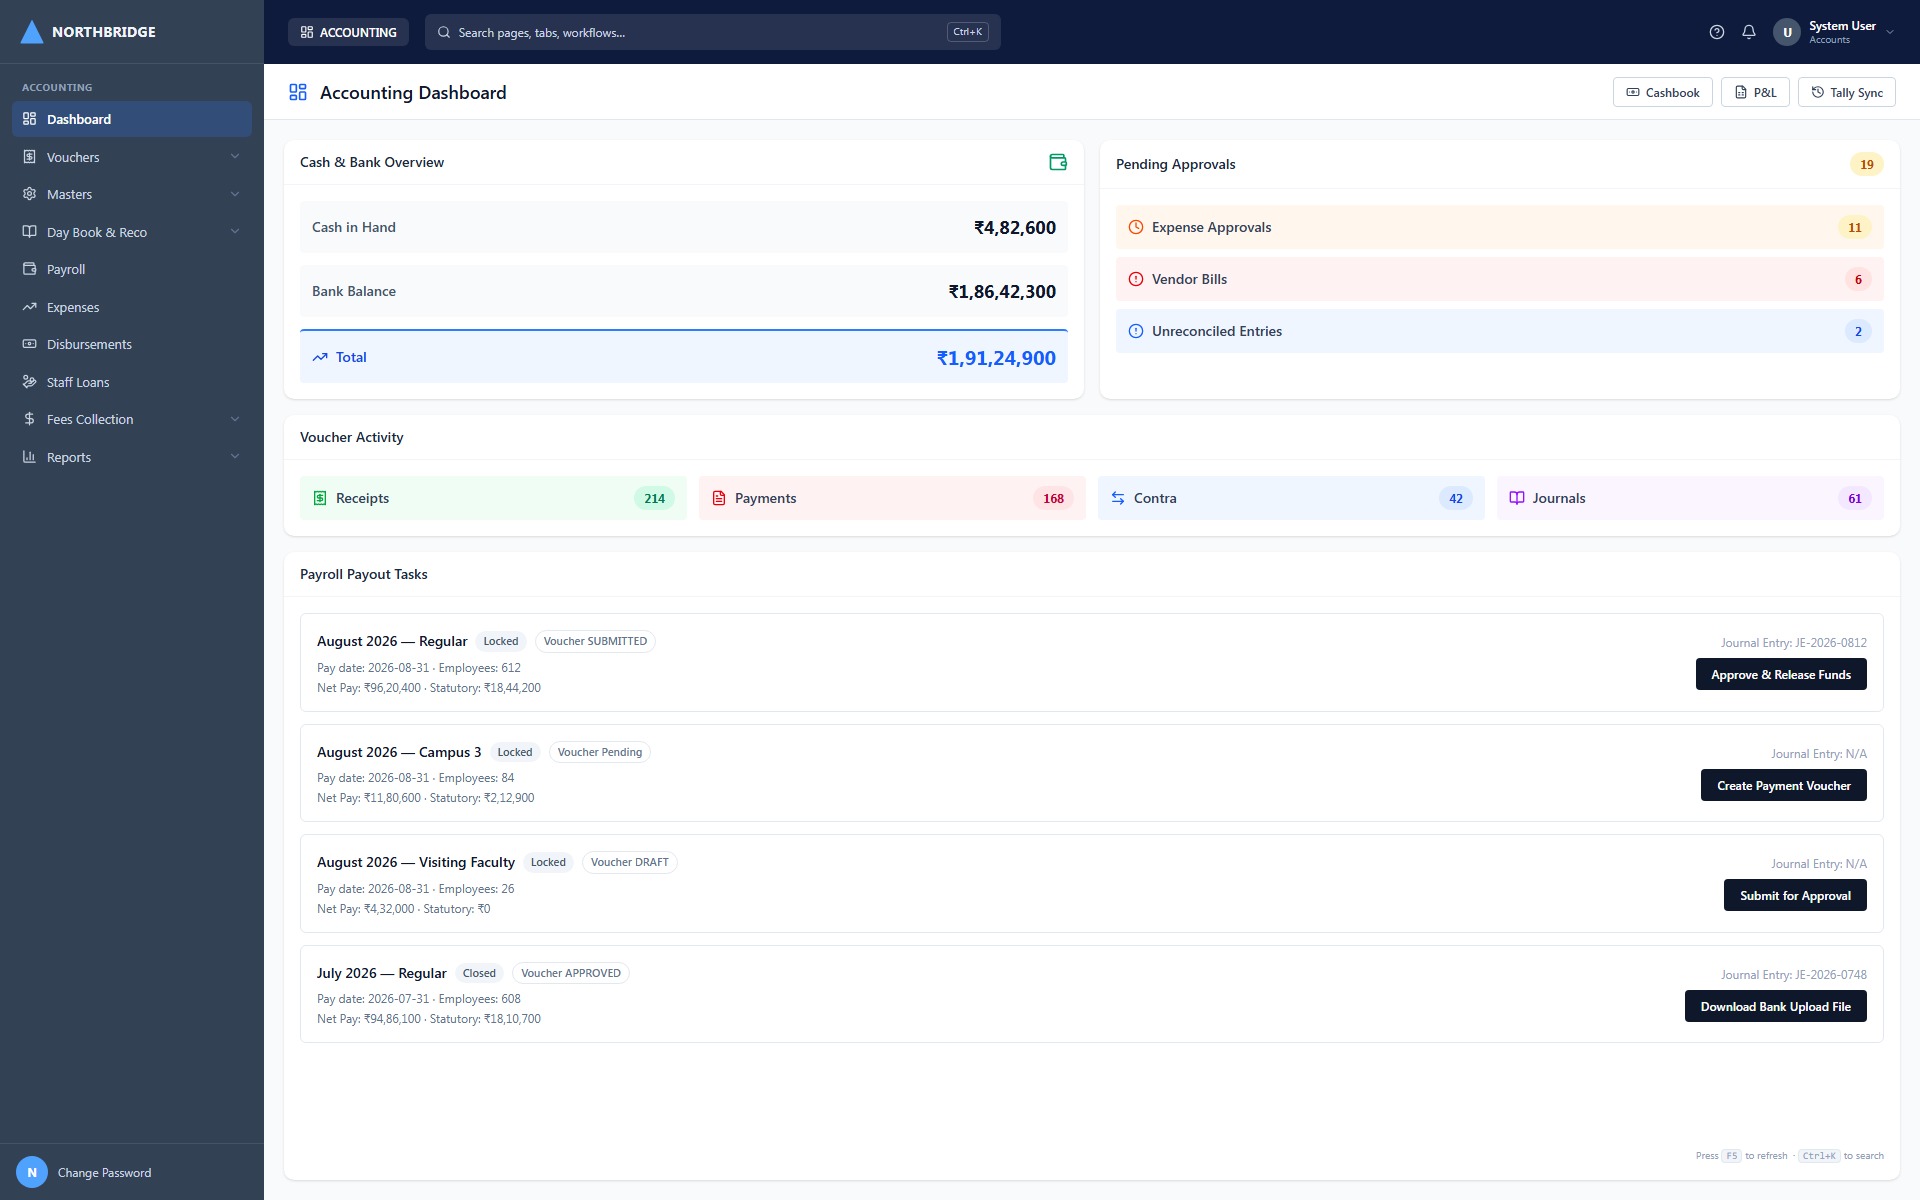Click the Vendor Bills alert icon
The height and width of the screenshot is (1200, 1920).
tap(1136, 279)
